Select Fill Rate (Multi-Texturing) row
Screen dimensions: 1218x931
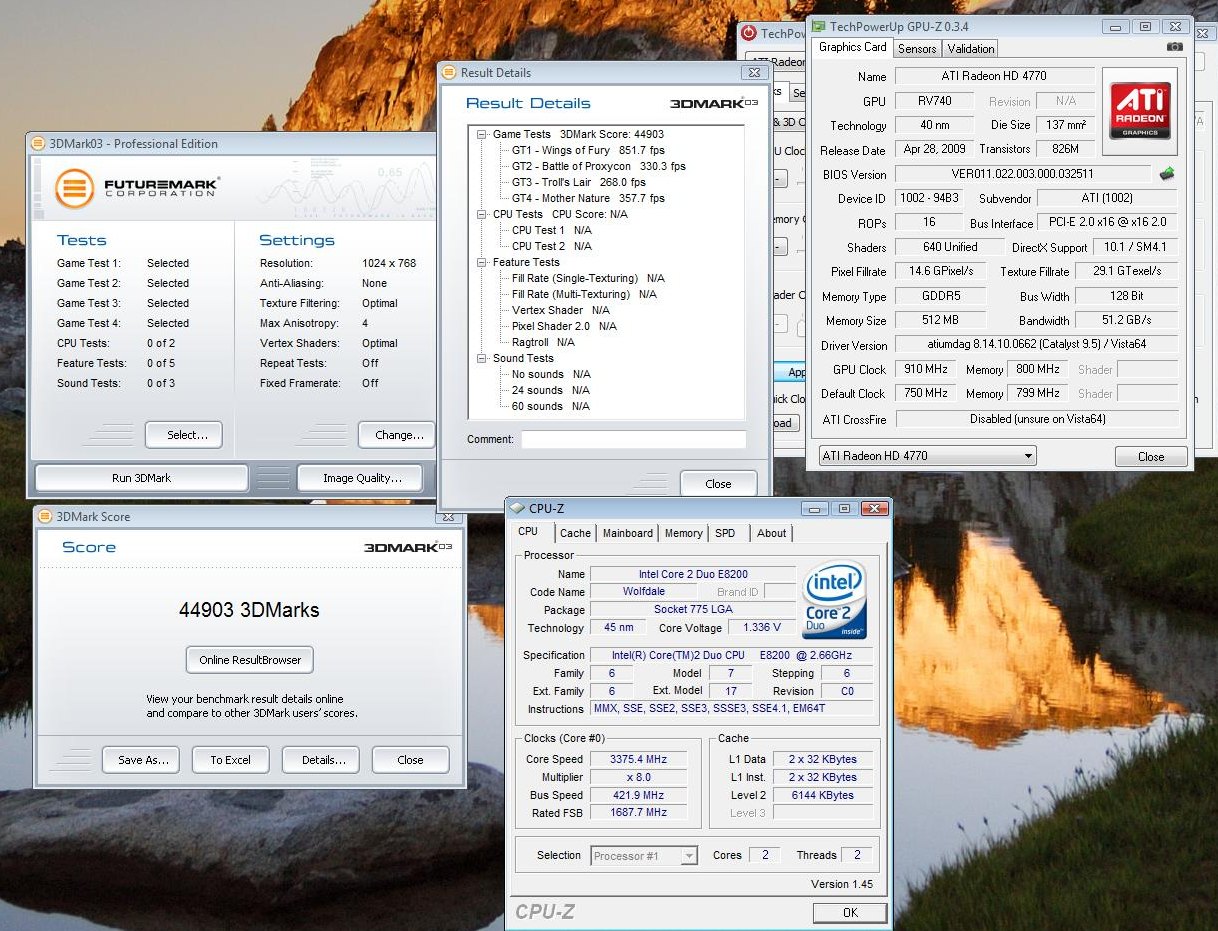pos(584,294)
